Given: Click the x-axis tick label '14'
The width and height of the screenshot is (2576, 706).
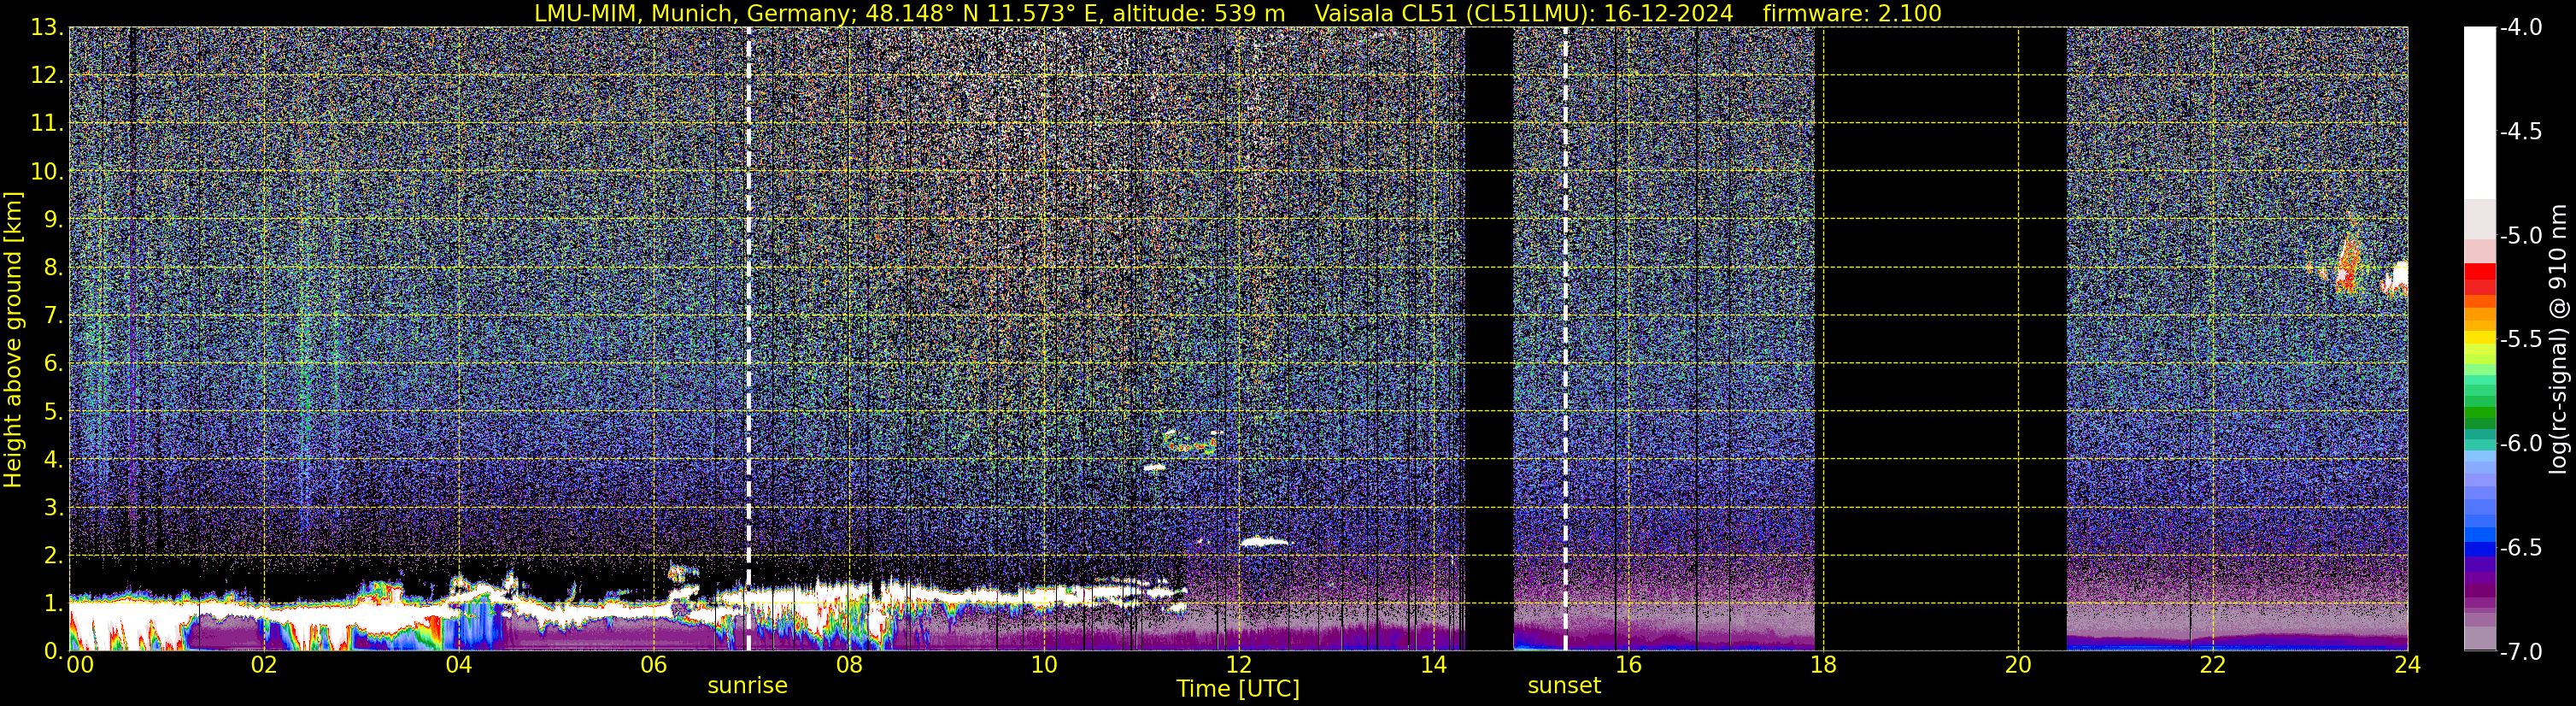Looking at the screenshot, I should (x=1433, y=665).
